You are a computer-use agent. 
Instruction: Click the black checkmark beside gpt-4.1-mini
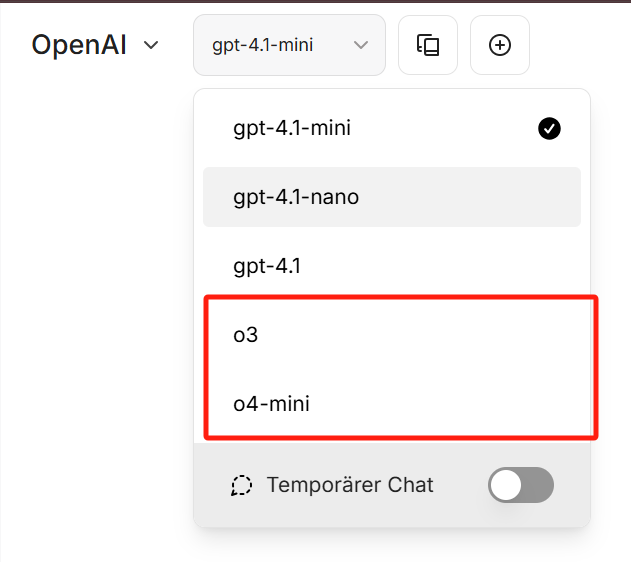(549, 128)
